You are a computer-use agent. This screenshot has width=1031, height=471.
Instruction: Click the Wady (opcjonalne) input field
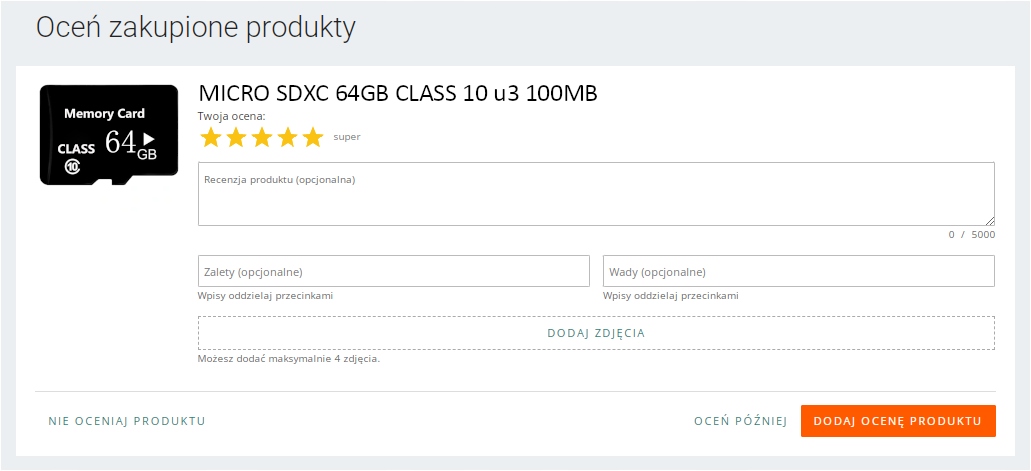(x=798, y=271)
